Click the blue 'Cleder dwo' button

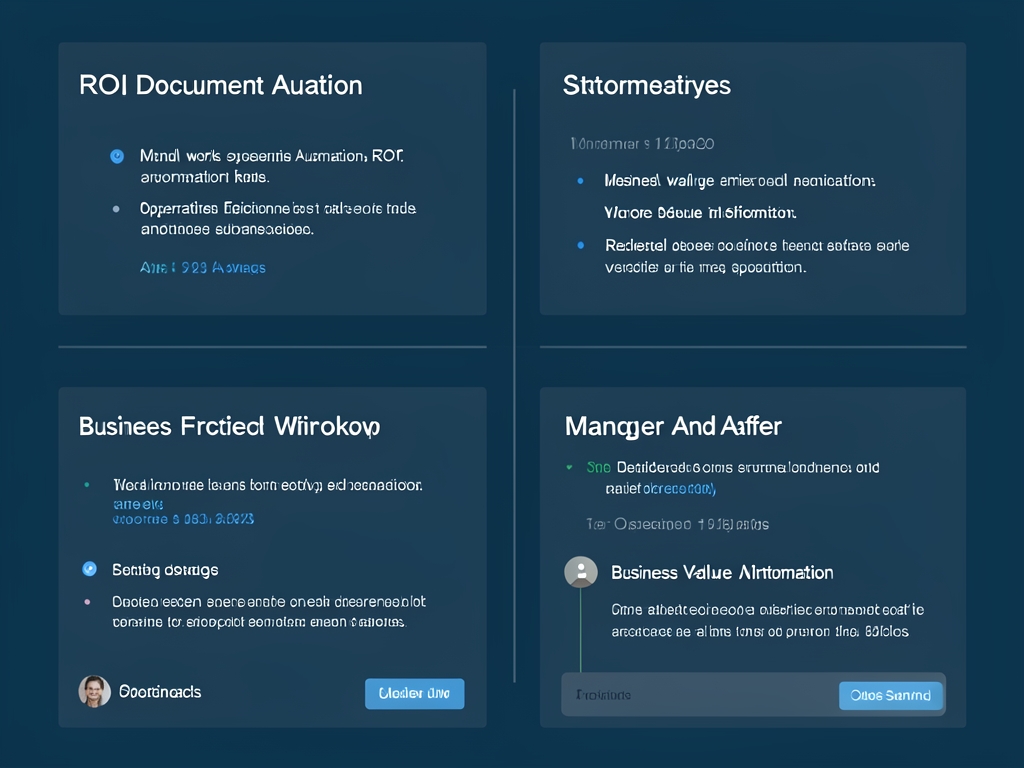tap(415, 694)
